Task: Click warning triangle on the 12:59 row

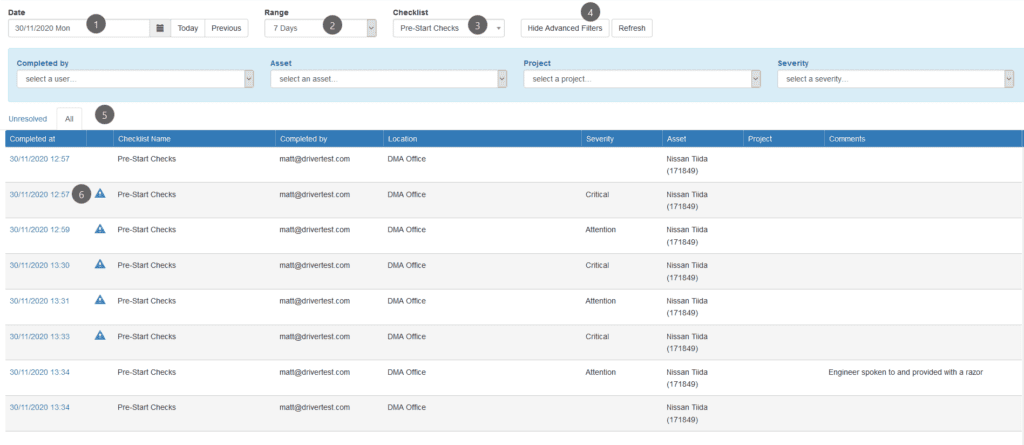Action: tap(100, 229)
